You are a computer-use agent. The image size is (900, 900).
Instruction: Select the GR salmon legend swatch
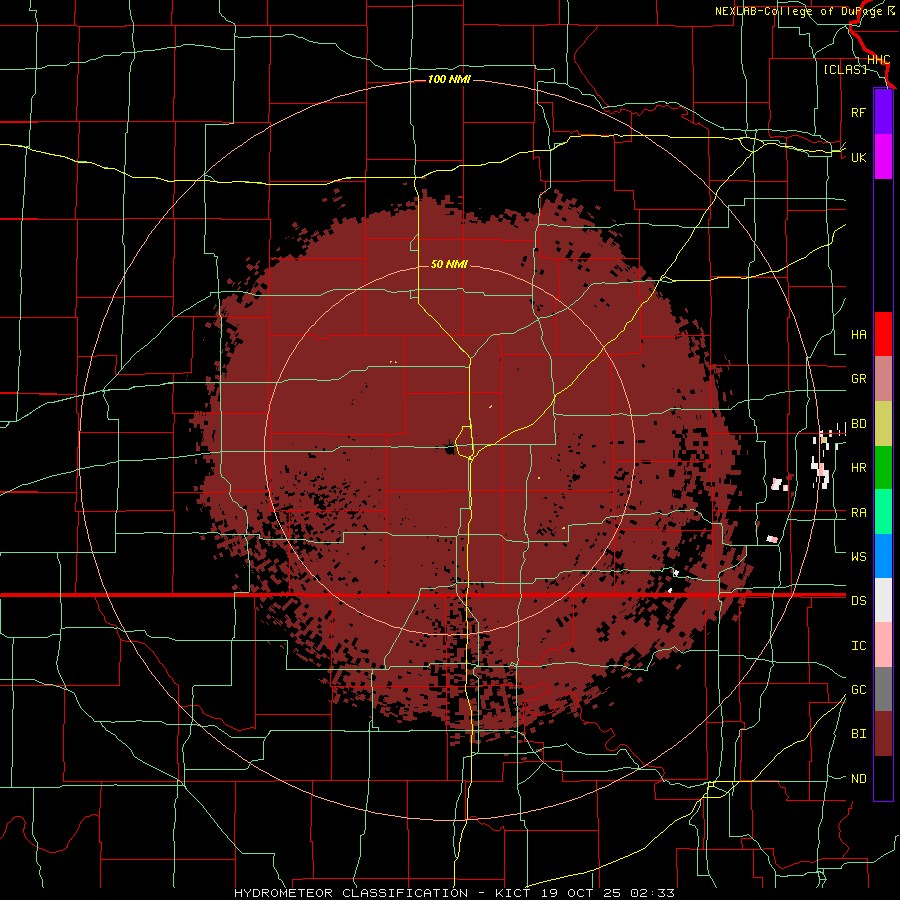[x=883, y=379]
